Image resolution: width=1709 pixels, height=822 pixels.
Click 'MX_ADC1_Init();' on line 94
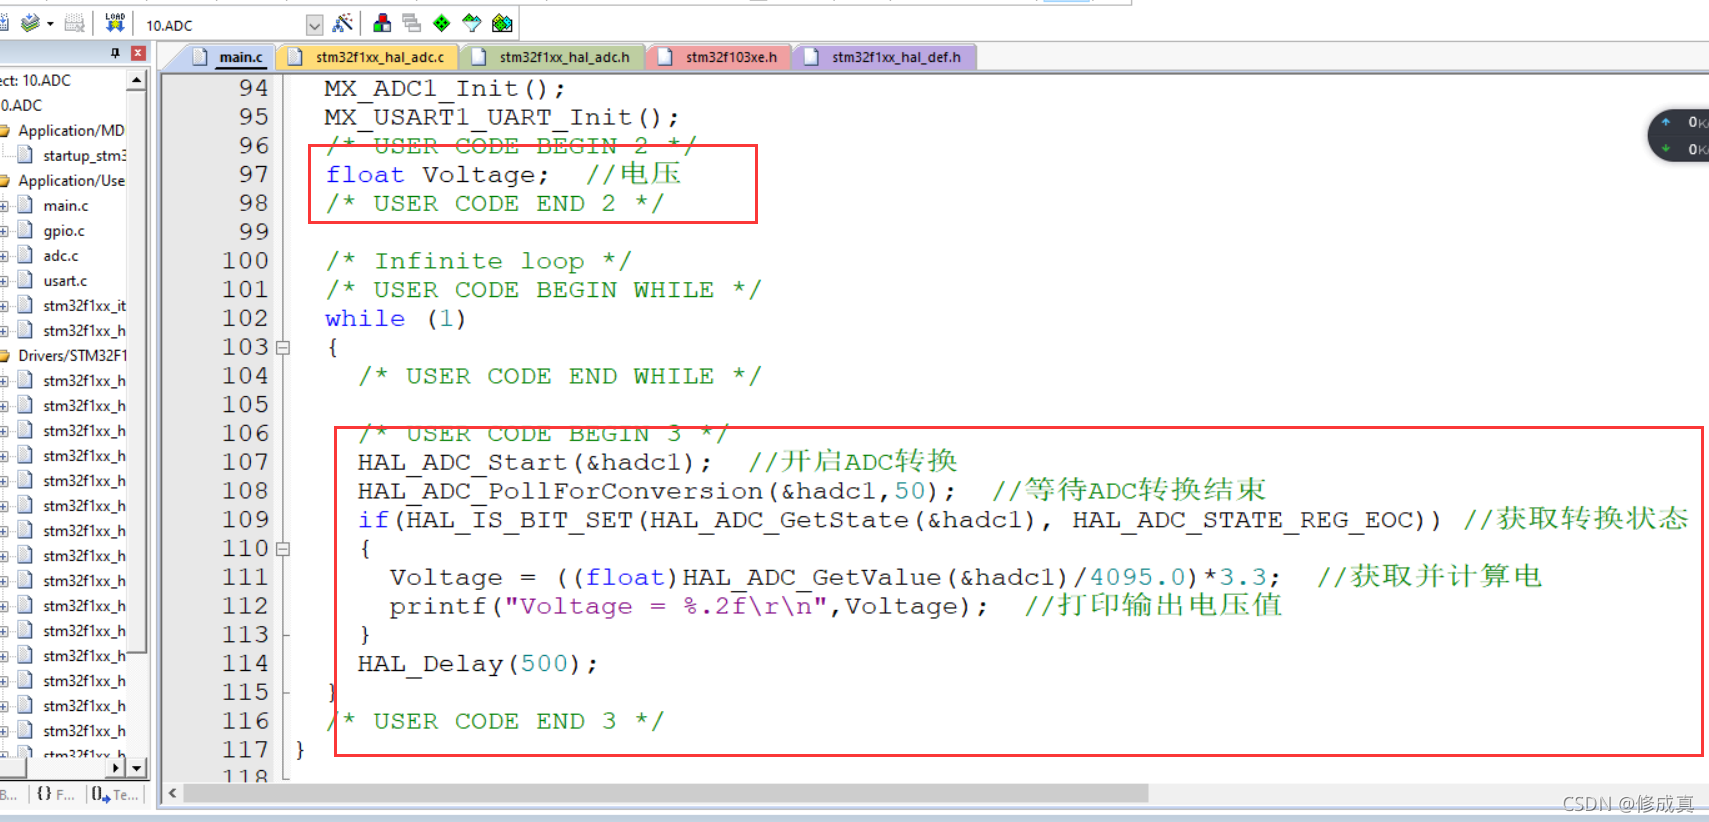(444, 89)
